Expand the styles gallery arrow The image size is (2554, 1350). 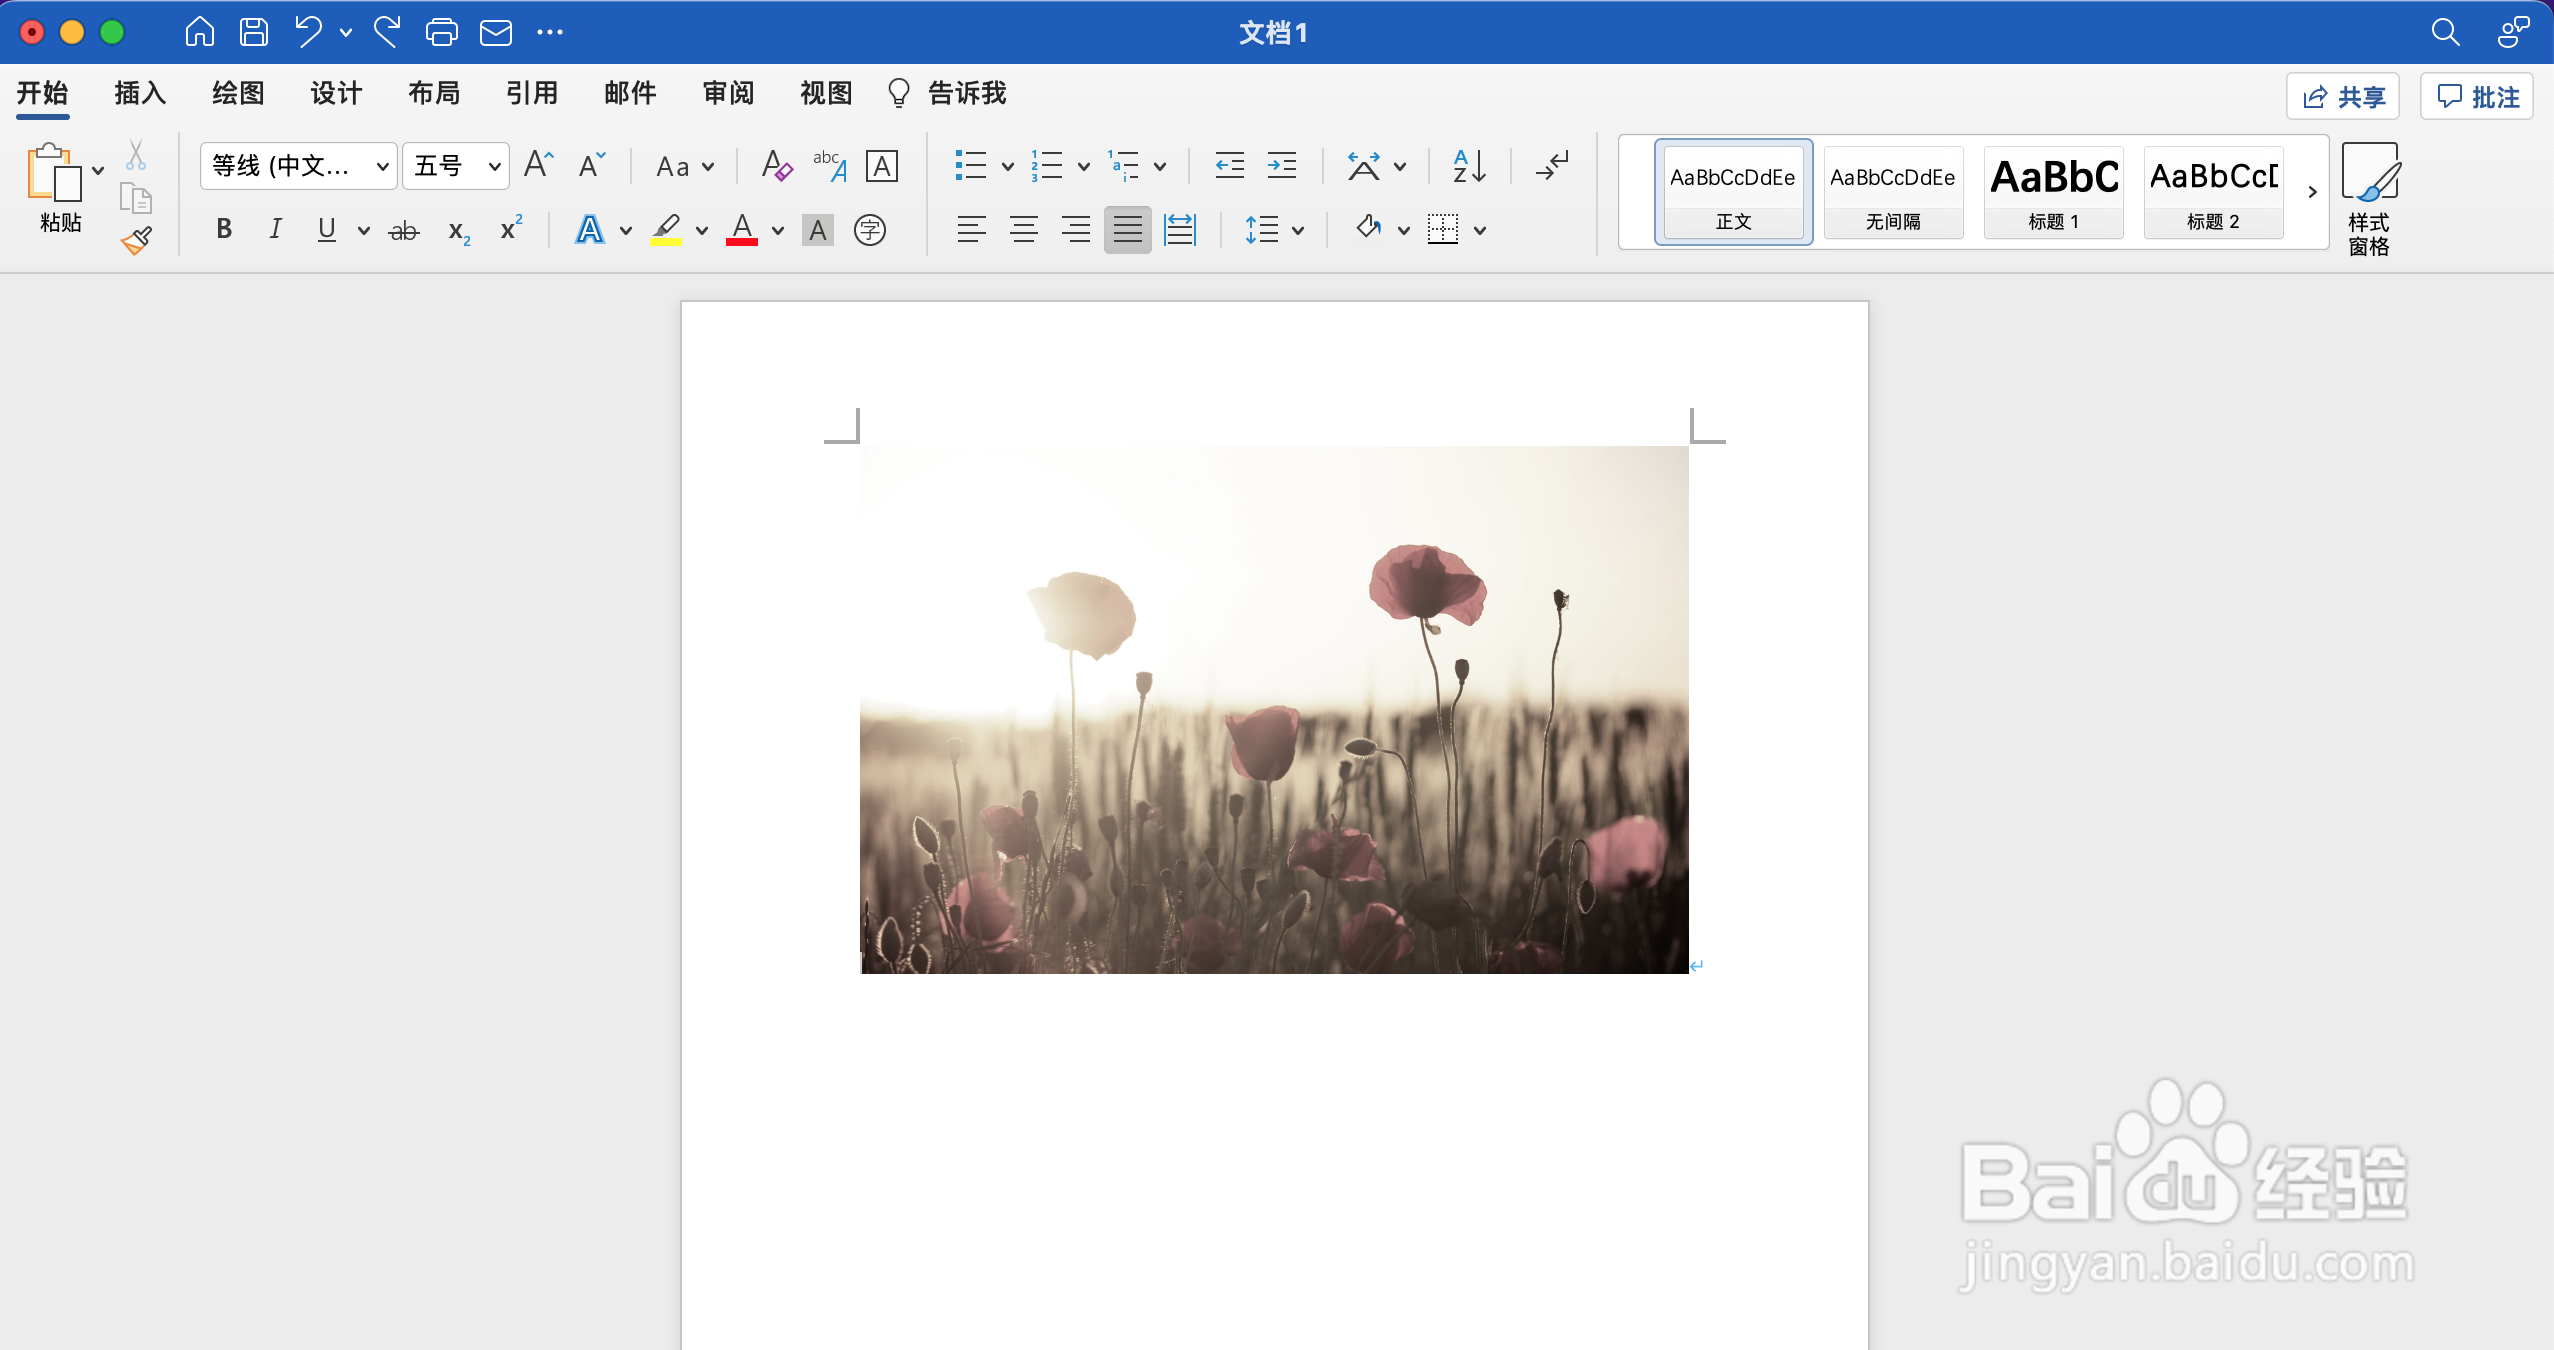2312,192
